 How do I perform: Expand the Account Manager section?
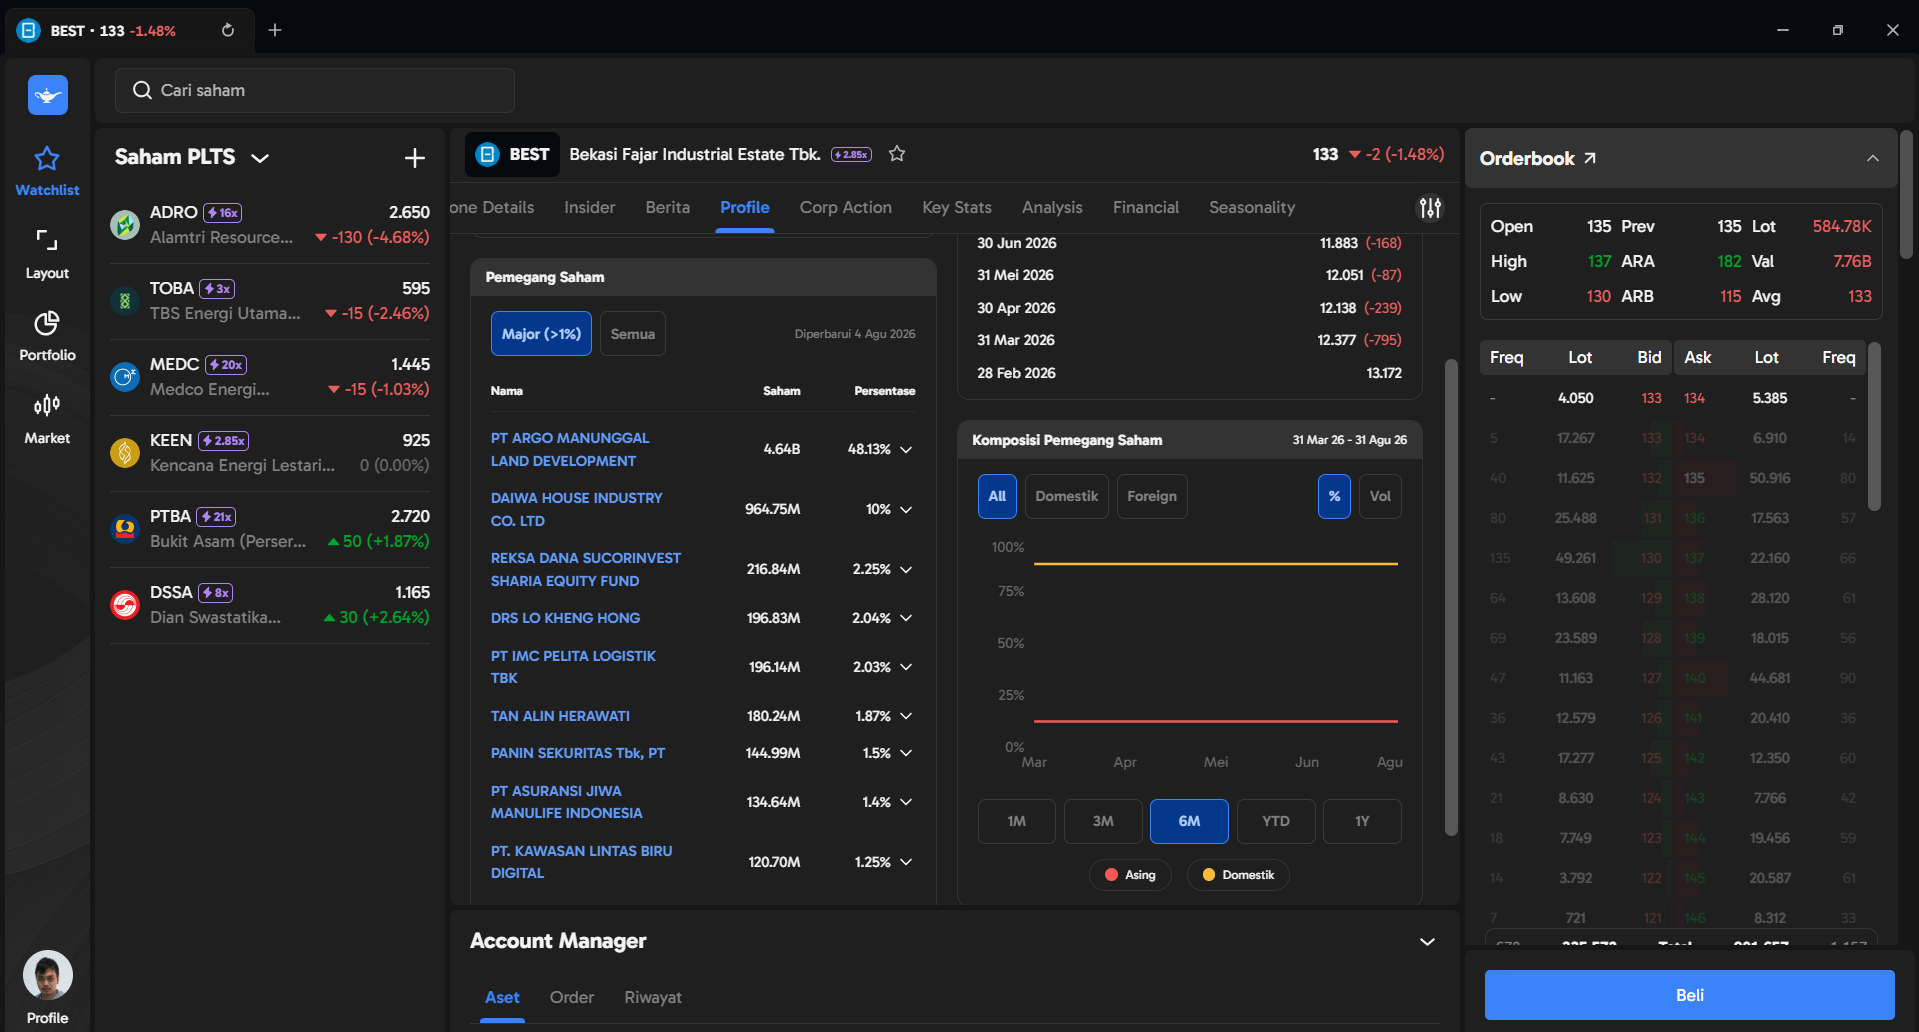coord(1427,942)
